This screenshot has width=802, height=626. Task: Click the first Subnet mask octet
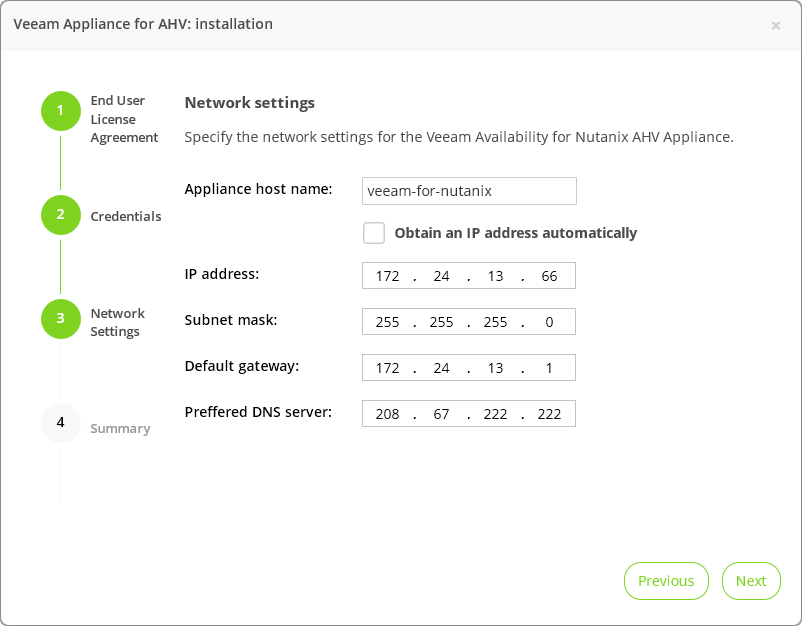click(x=388, y=322)
